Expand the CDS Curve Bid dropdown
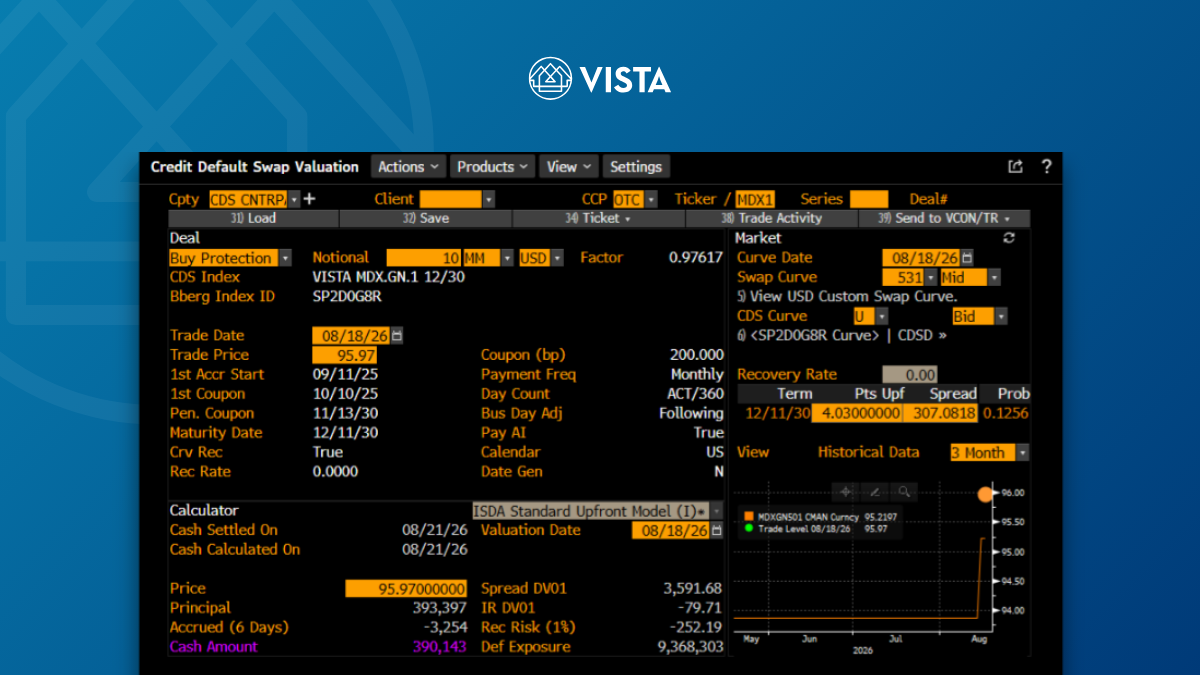The height and width of the screenshot is (675, 1200). click(x=1001, y=316)
